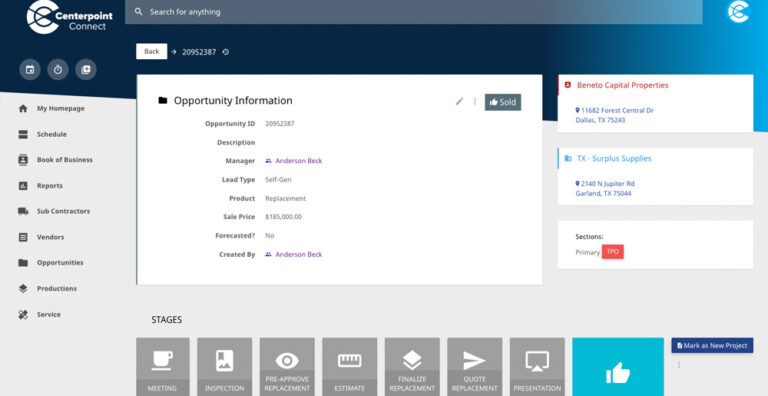Select the thumbs-up sold stage tile

(618, 367)
